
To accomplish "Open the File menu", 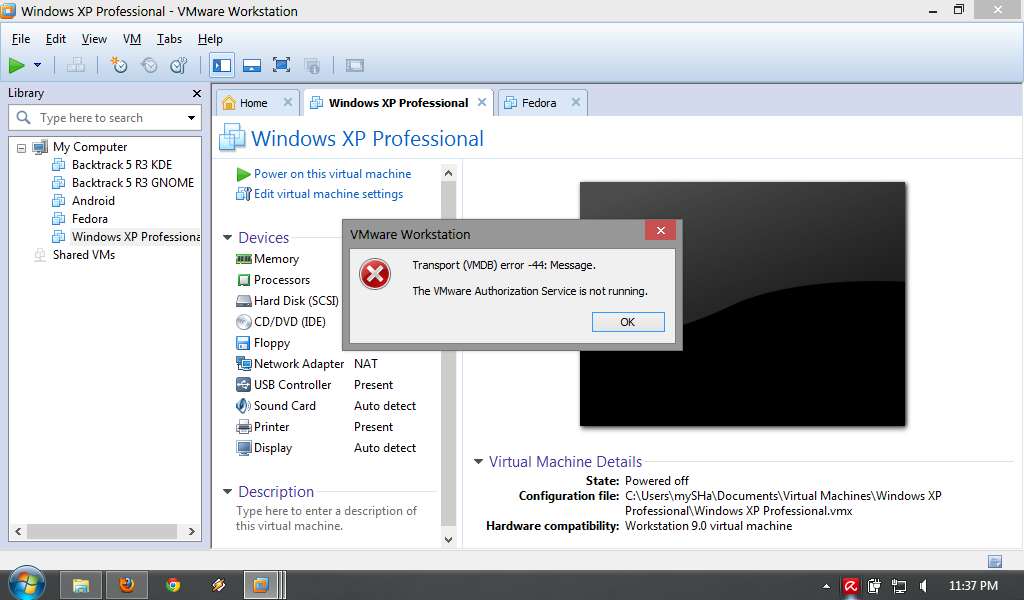I will [21, 39].
